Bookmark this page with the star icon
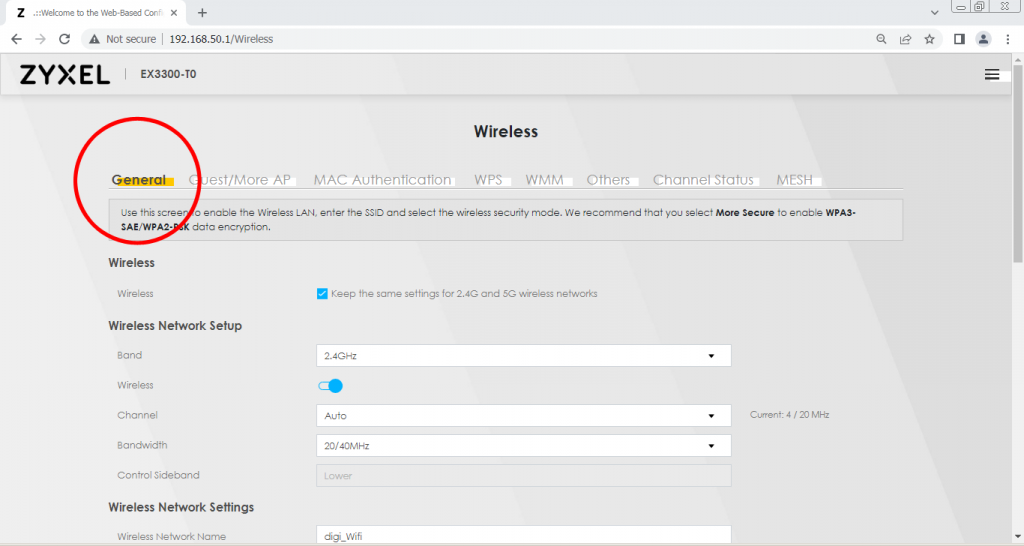This screenshot has width=1024, height=546. point(929,39)
